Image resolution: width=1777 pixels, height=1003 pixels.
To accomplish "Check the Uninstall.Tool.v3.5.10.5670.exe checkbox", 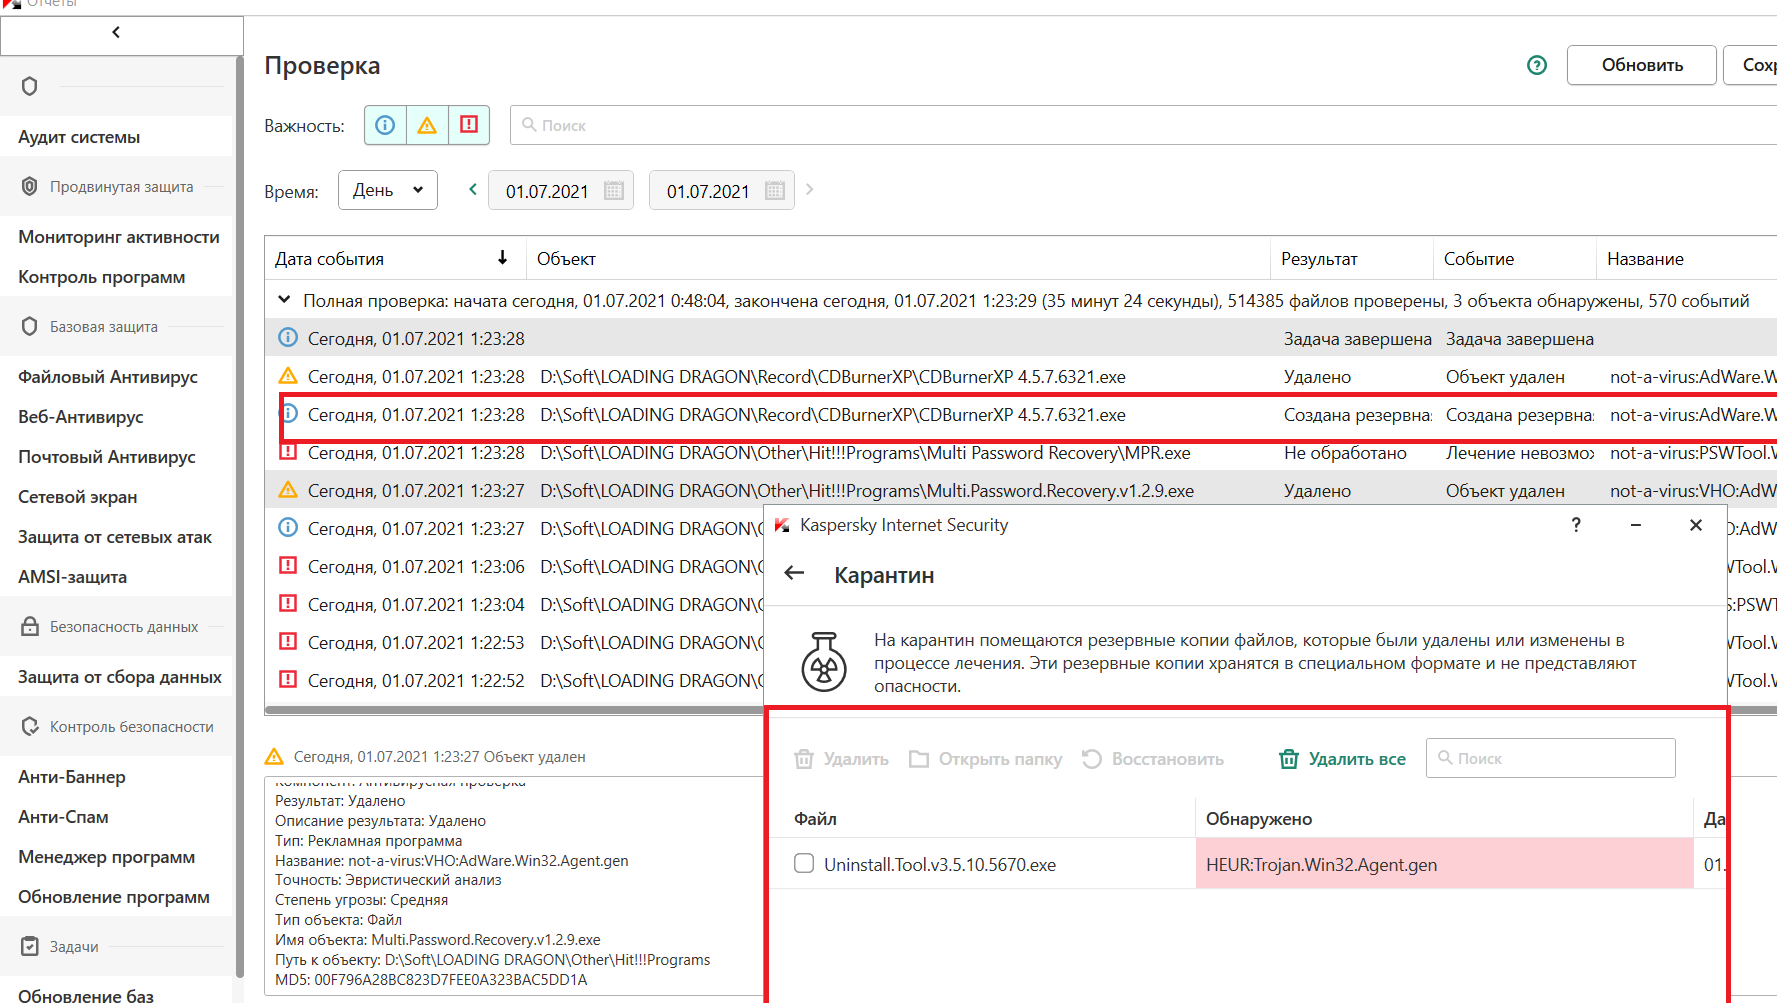I will tap(804, 863).
